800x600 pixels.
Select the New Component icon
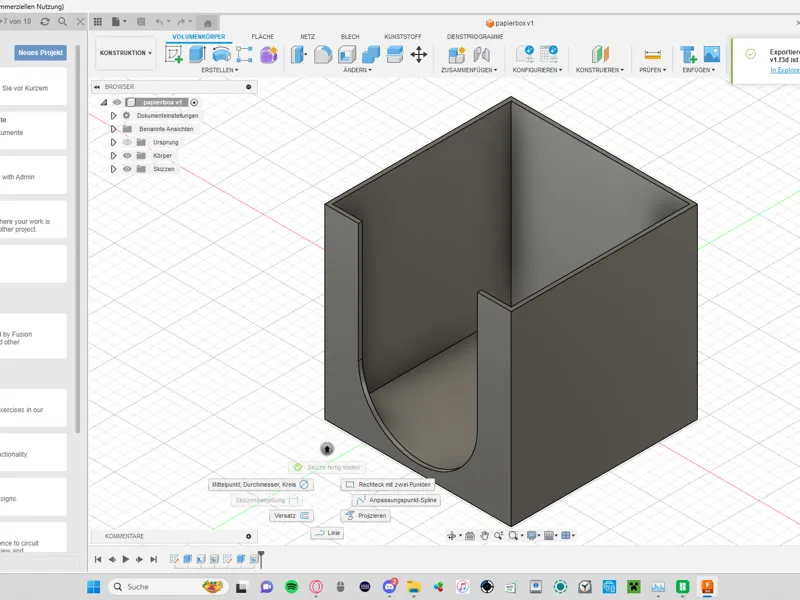457,54
